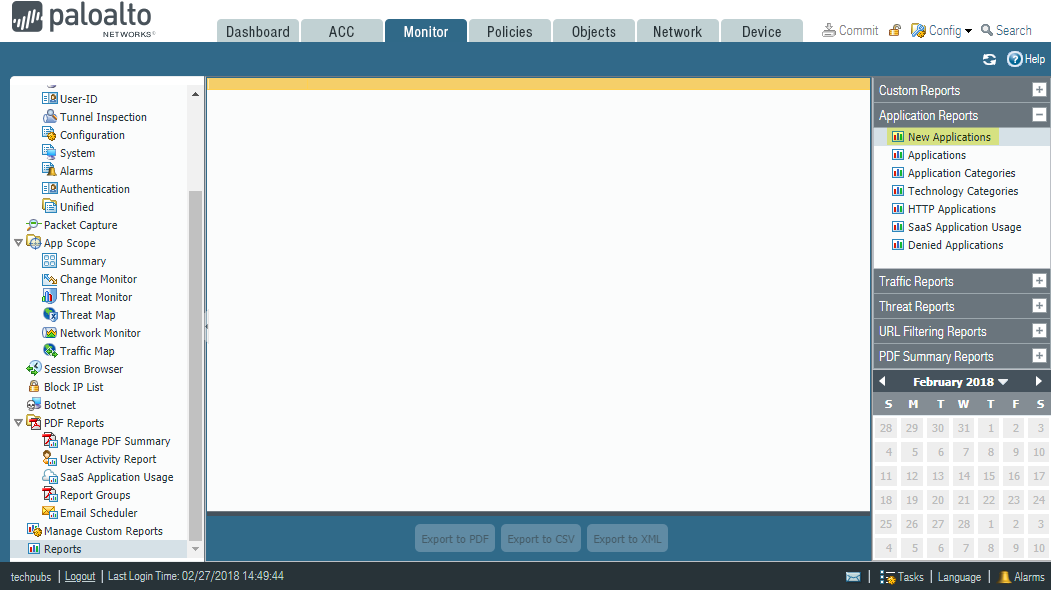
Task: Collapse the Application Reports section
Action: [x=1039, y=115]
